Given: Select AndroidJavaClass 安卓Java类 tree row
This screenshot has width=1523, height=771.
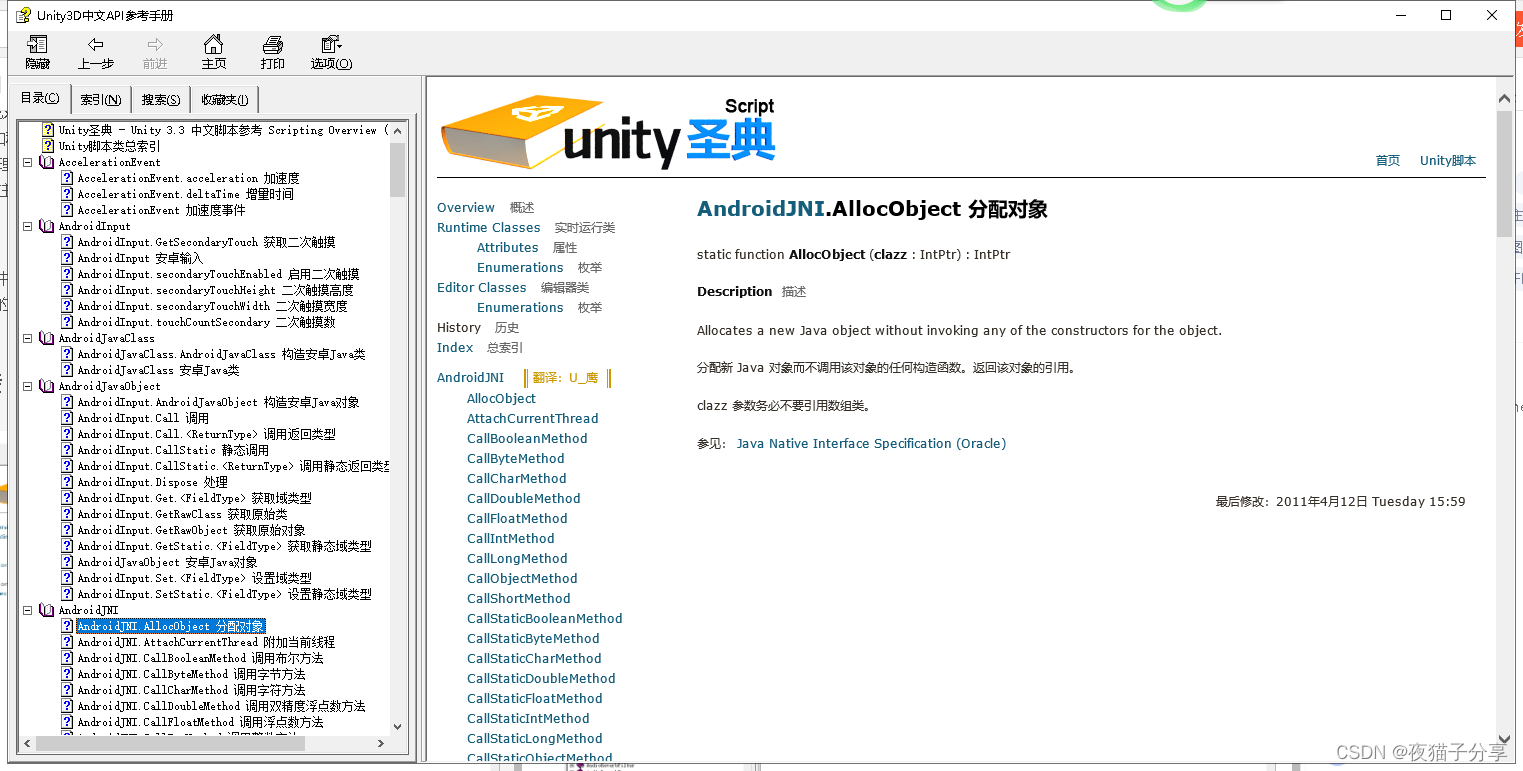Looking at the screenshot, I should click(158, 370).
